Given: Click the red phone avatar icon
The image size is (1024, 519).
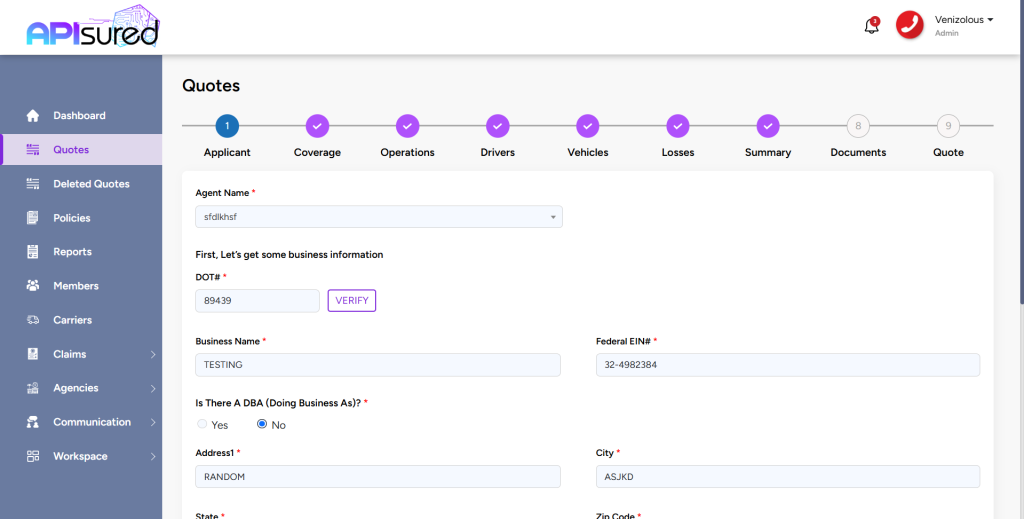Looking at the screenshot, I should (909, 25).
